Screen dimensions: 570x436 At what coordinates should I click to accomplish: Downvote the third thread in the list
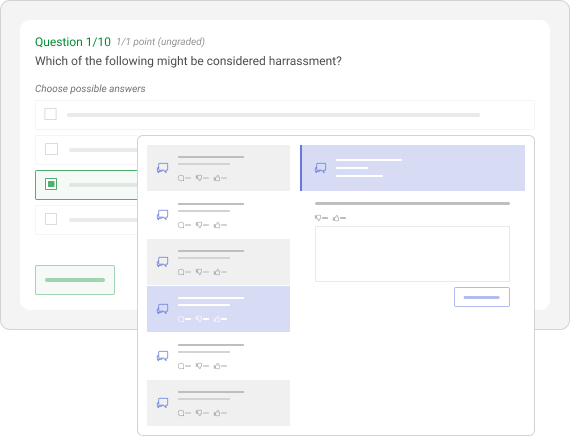point(199,272)
